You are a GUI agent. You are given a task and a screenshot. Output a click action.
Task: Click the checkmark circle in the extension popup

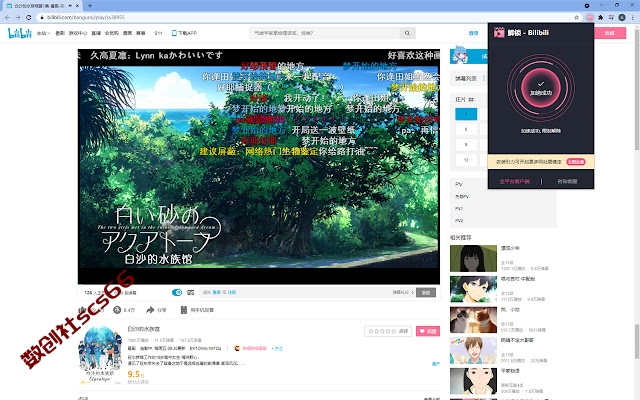point(541,88)
